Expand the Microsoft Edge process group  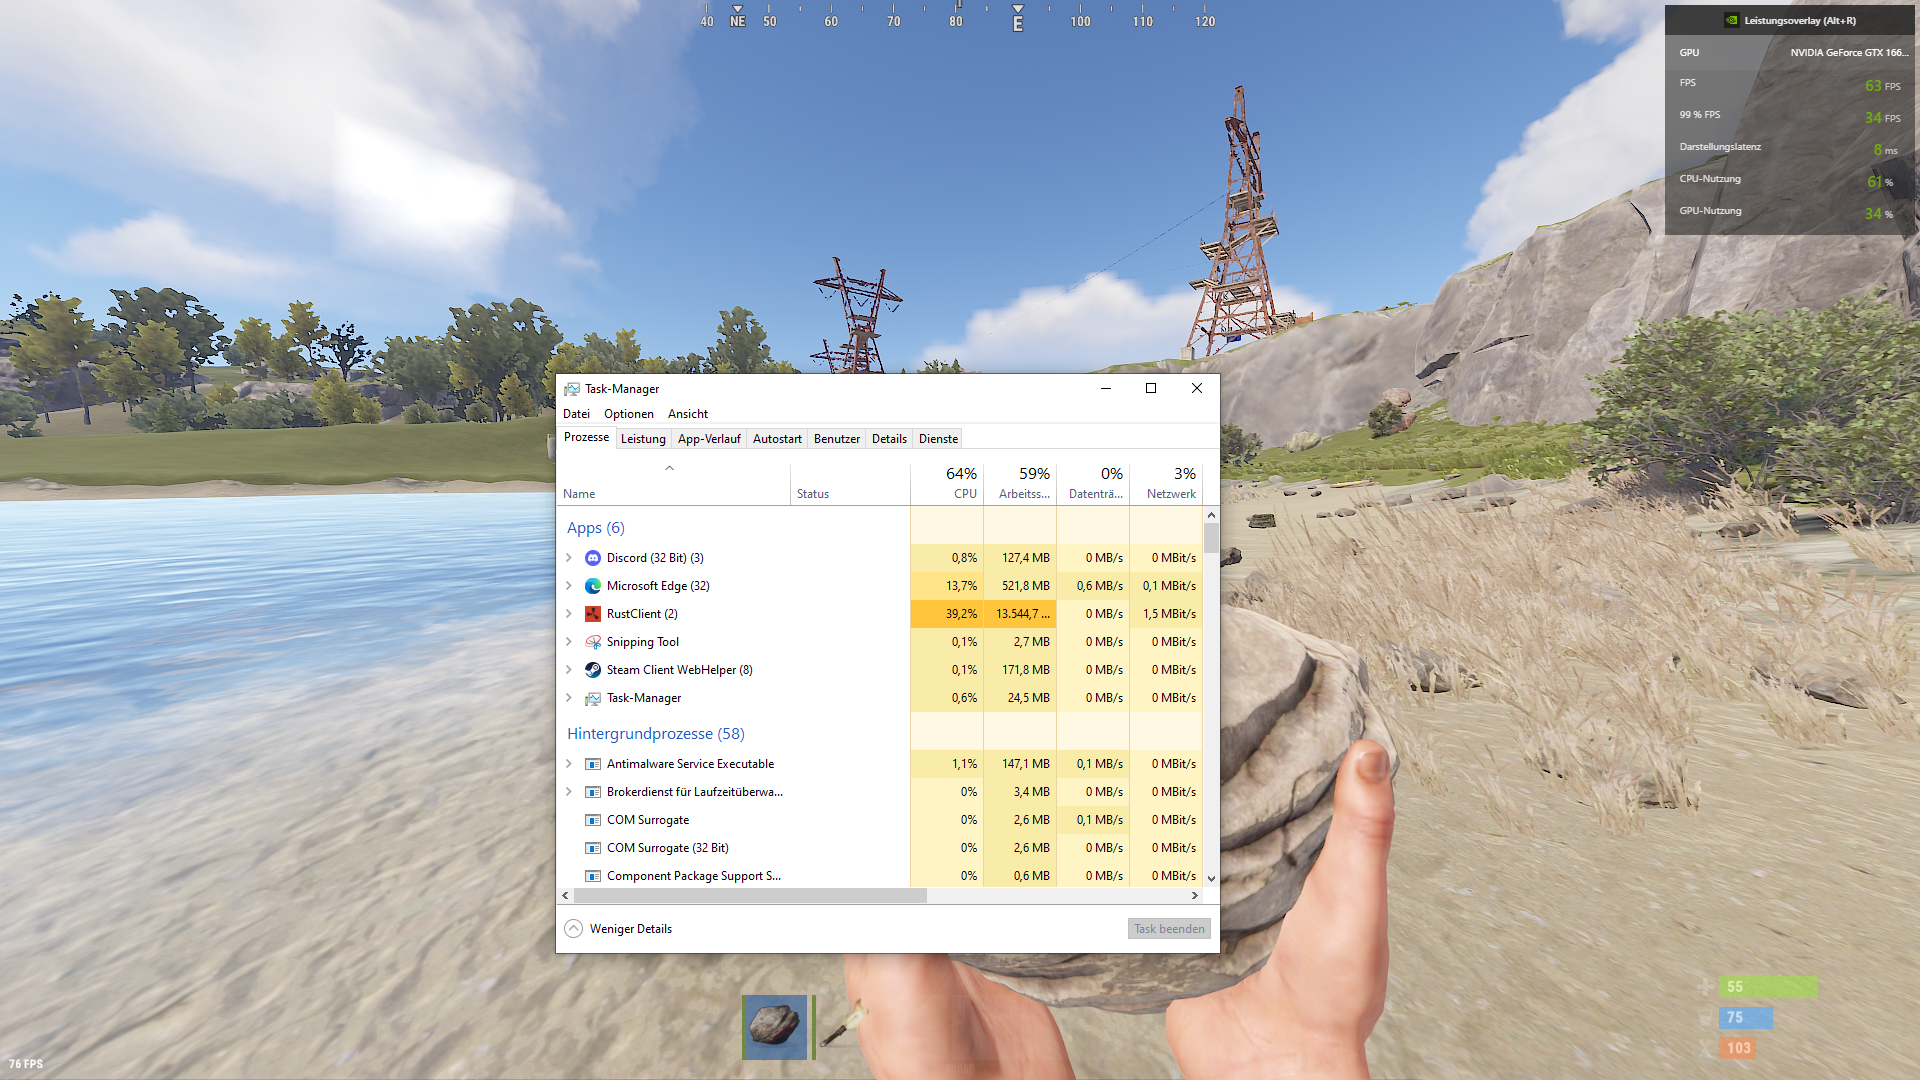point(569,586)
